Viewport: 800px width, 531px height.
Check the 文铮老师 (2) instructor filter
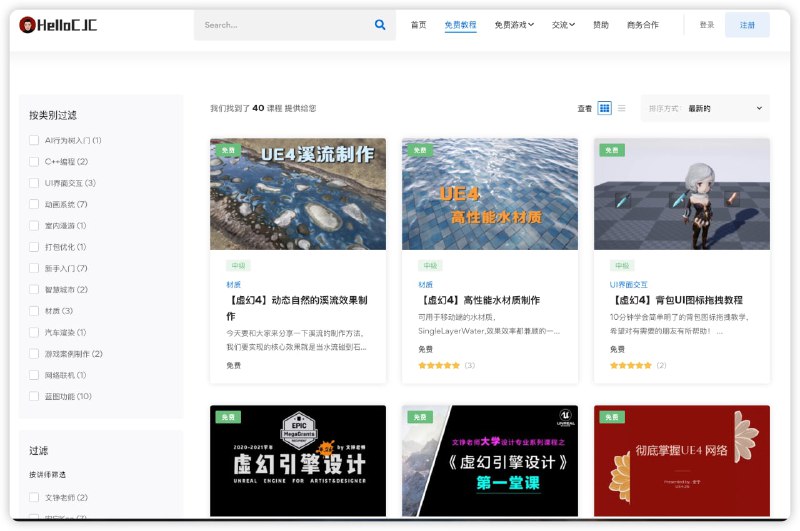[x=34, y=497]
